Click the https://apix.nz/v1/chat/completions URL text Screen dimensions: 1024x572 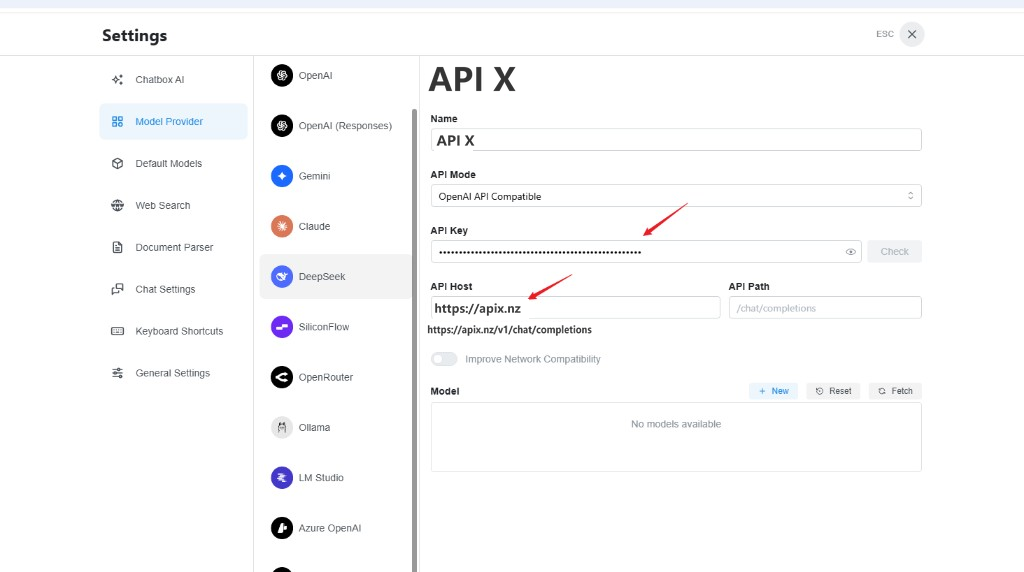click(x=509, y=330)
